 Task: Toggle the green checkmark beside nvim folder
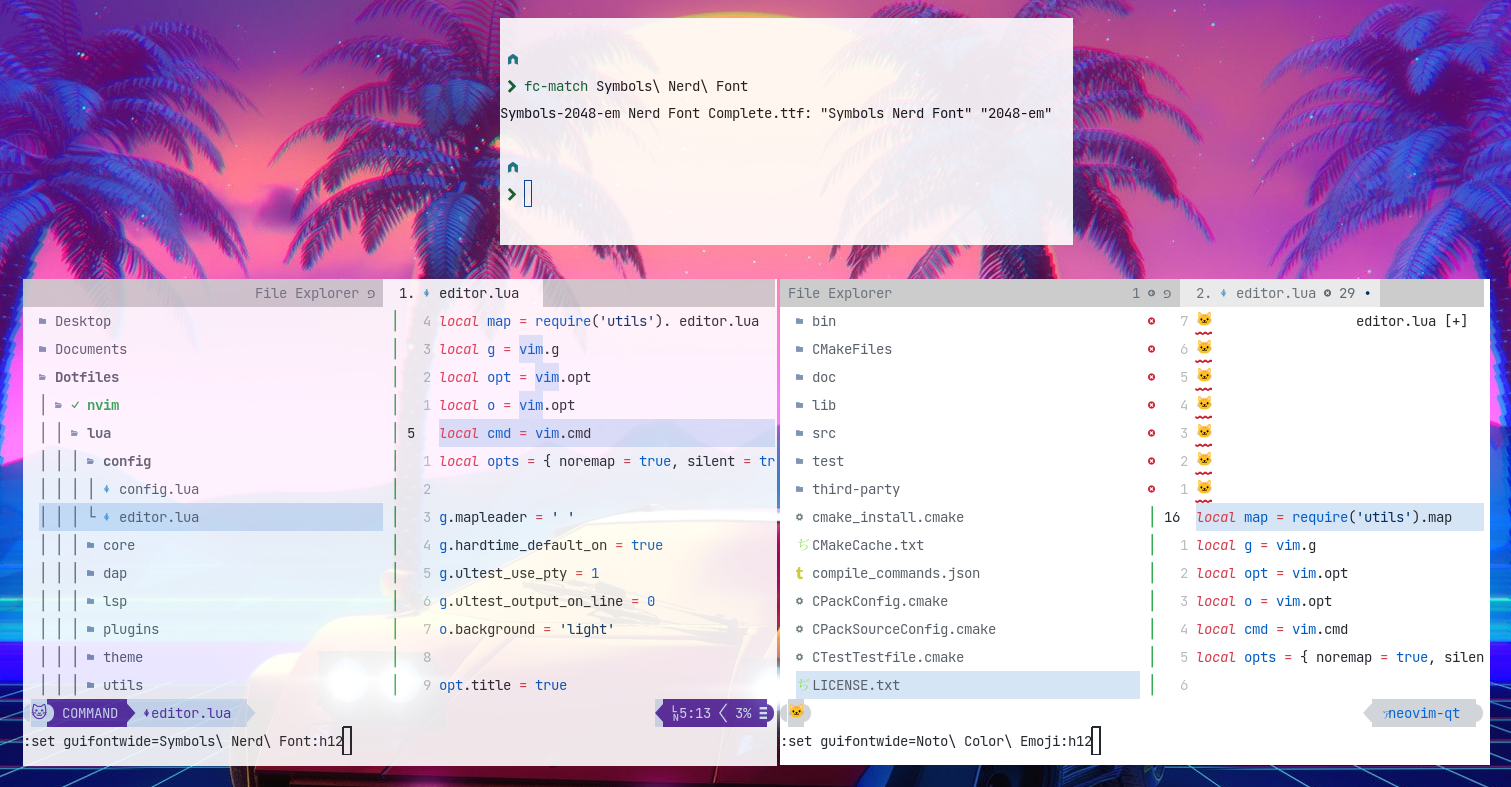point(76,405)
